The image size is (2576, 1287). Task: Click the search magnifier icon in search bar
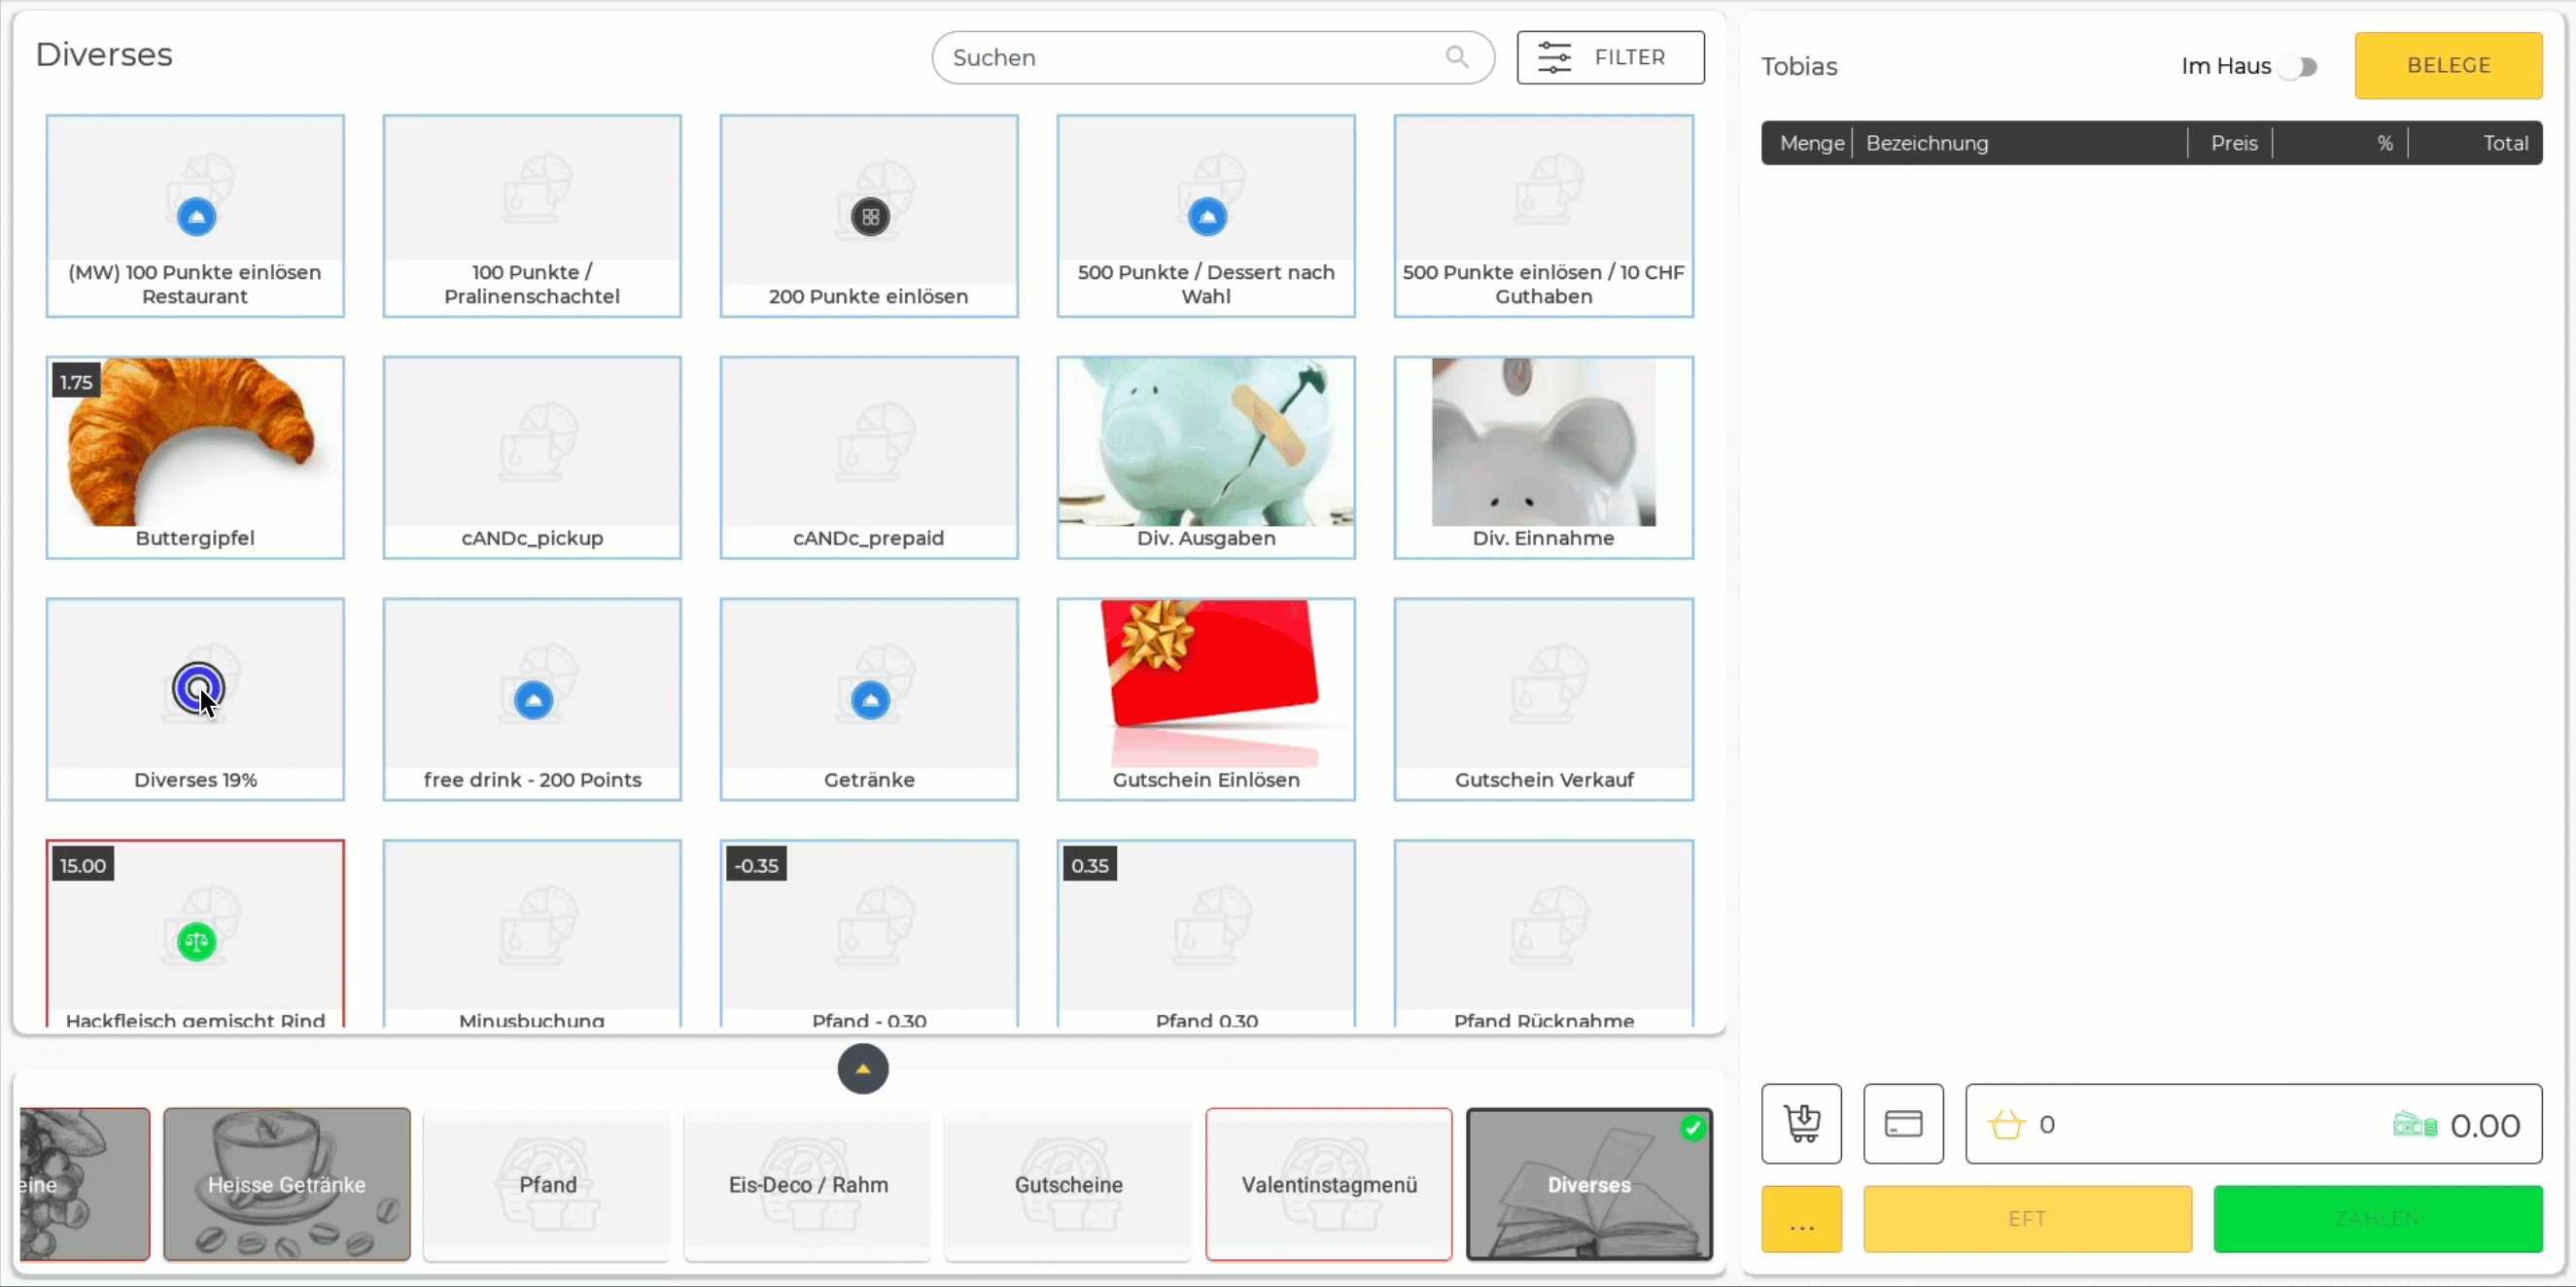(x=1455, y=57)
